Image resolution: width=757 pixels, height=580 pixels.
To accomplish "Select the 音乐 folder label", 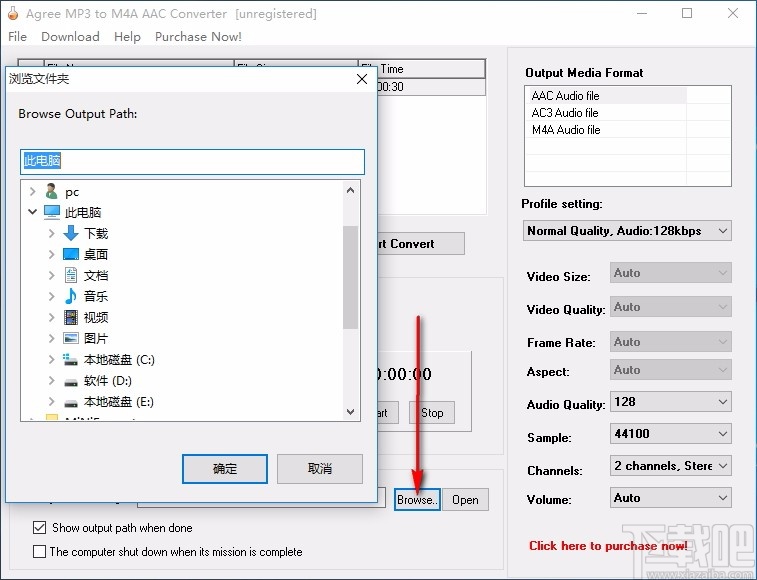I will click(96, 296).
